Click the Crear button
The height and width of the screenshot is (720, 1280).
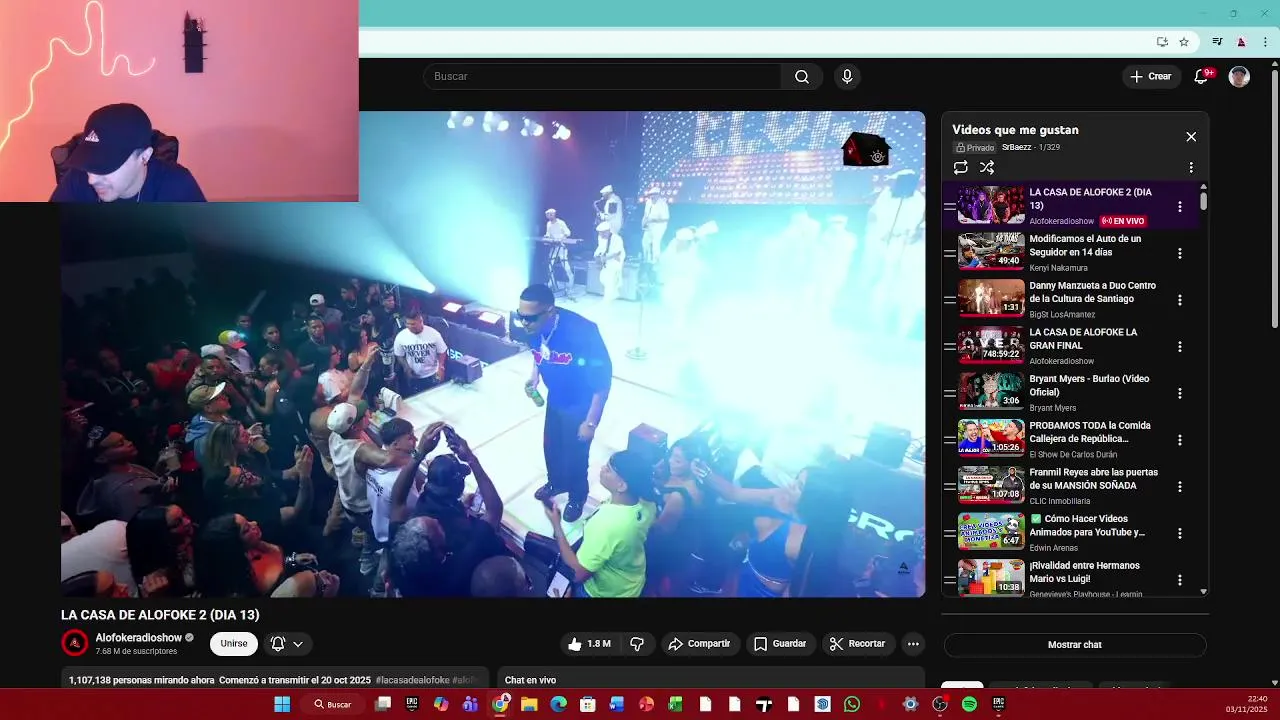(x=1150, y=77)
